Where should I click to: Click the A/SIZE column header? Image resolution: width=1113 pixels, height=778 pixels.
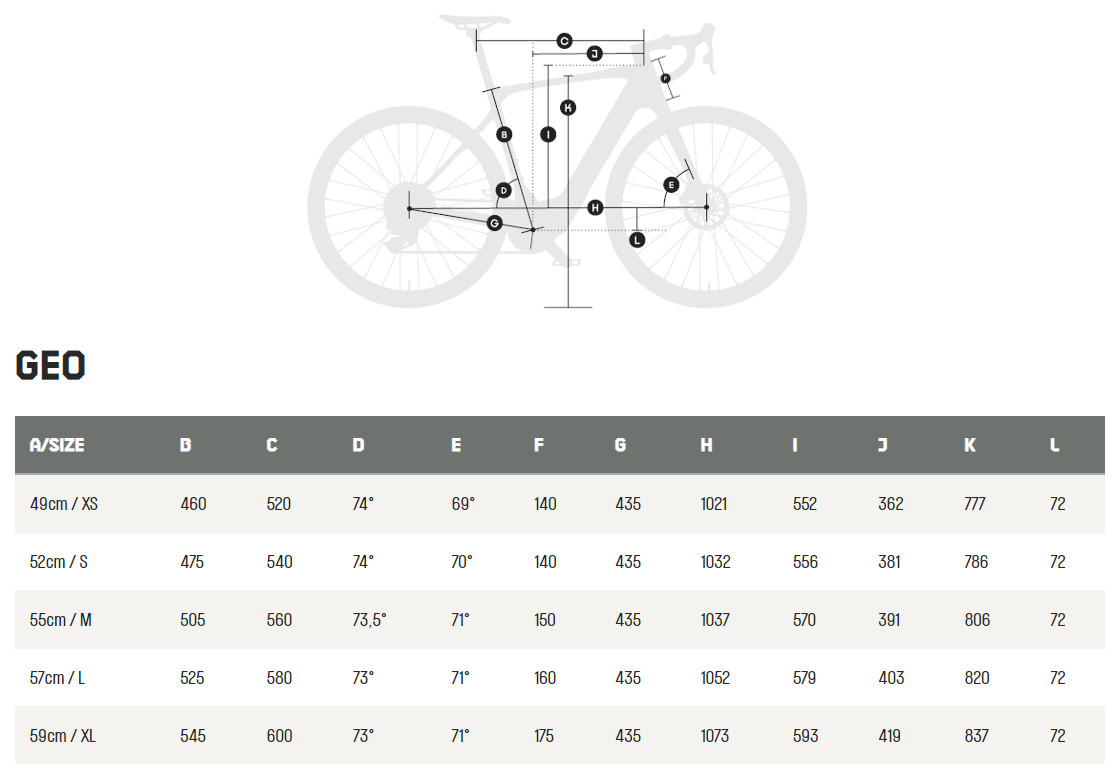pyautogui.click(x=57, y=445)
